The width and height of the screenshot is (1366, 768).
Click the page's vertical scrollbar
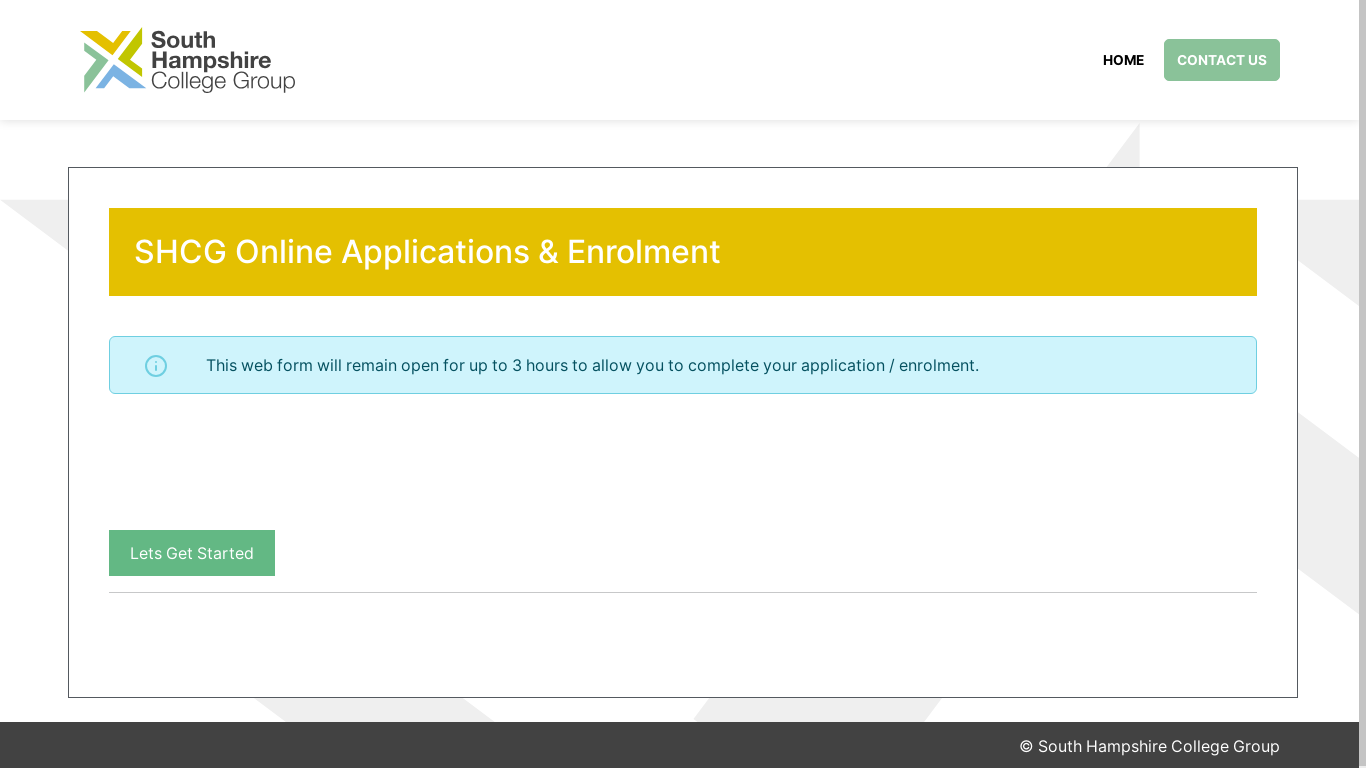[1362, 384]
